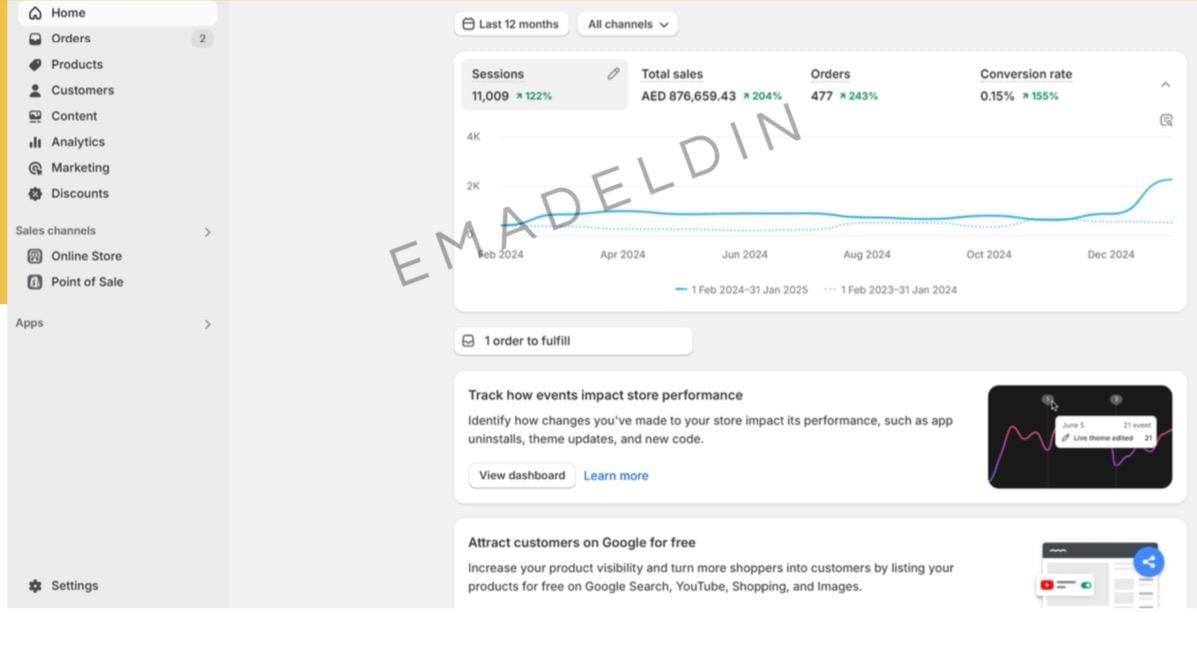Open the Last 12 months date picker
Viewport: 1197px width, 651px height.
click(511, 24)
